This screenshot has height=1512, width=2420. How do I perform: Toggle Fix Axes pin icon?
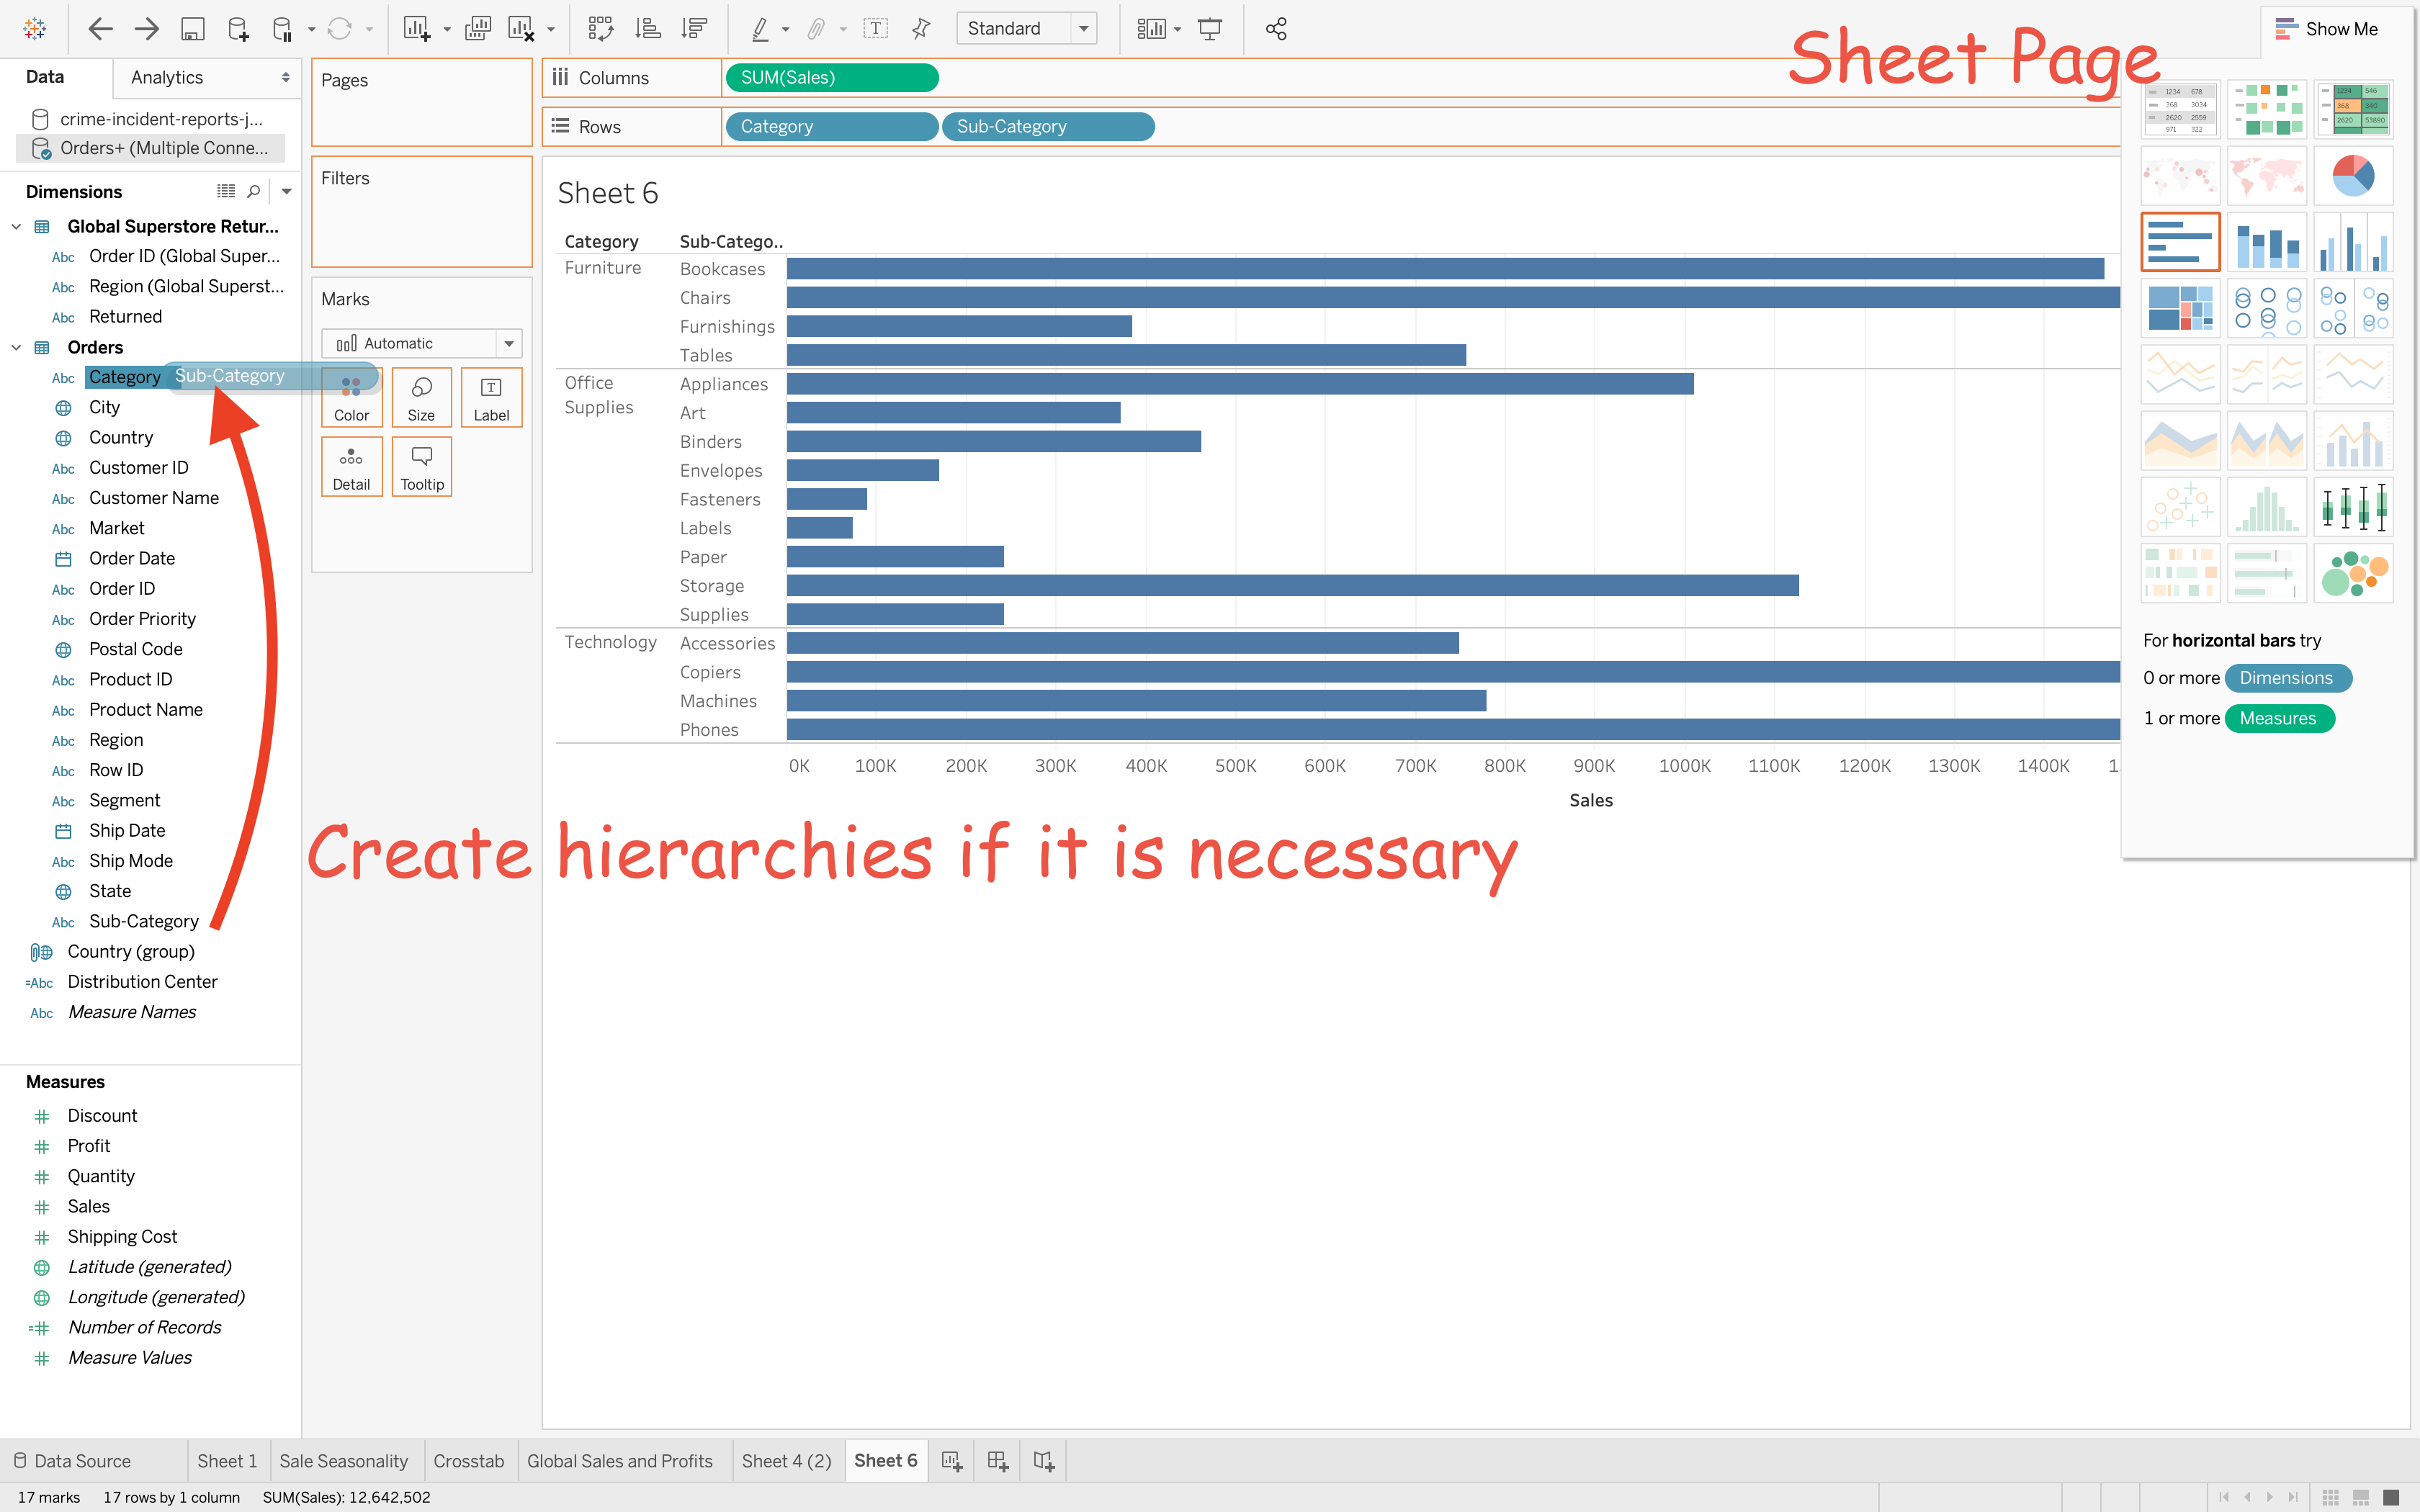921,29
